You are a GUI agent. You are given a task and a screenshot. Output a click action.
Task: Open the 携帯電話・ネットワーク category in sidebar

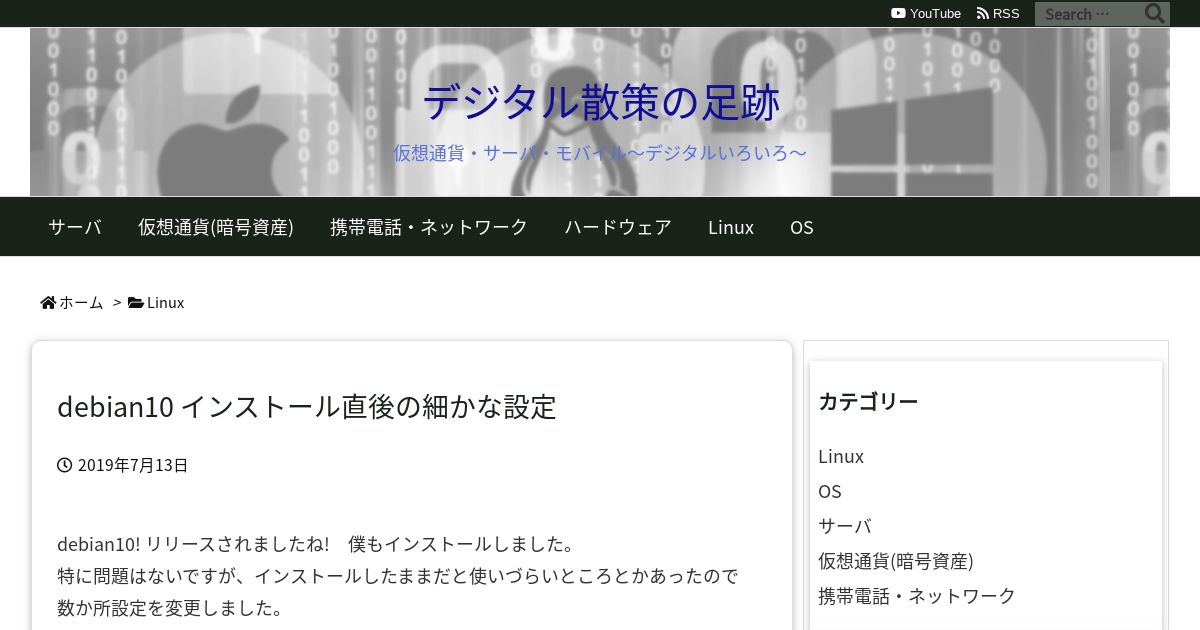[x=917, y=596]
